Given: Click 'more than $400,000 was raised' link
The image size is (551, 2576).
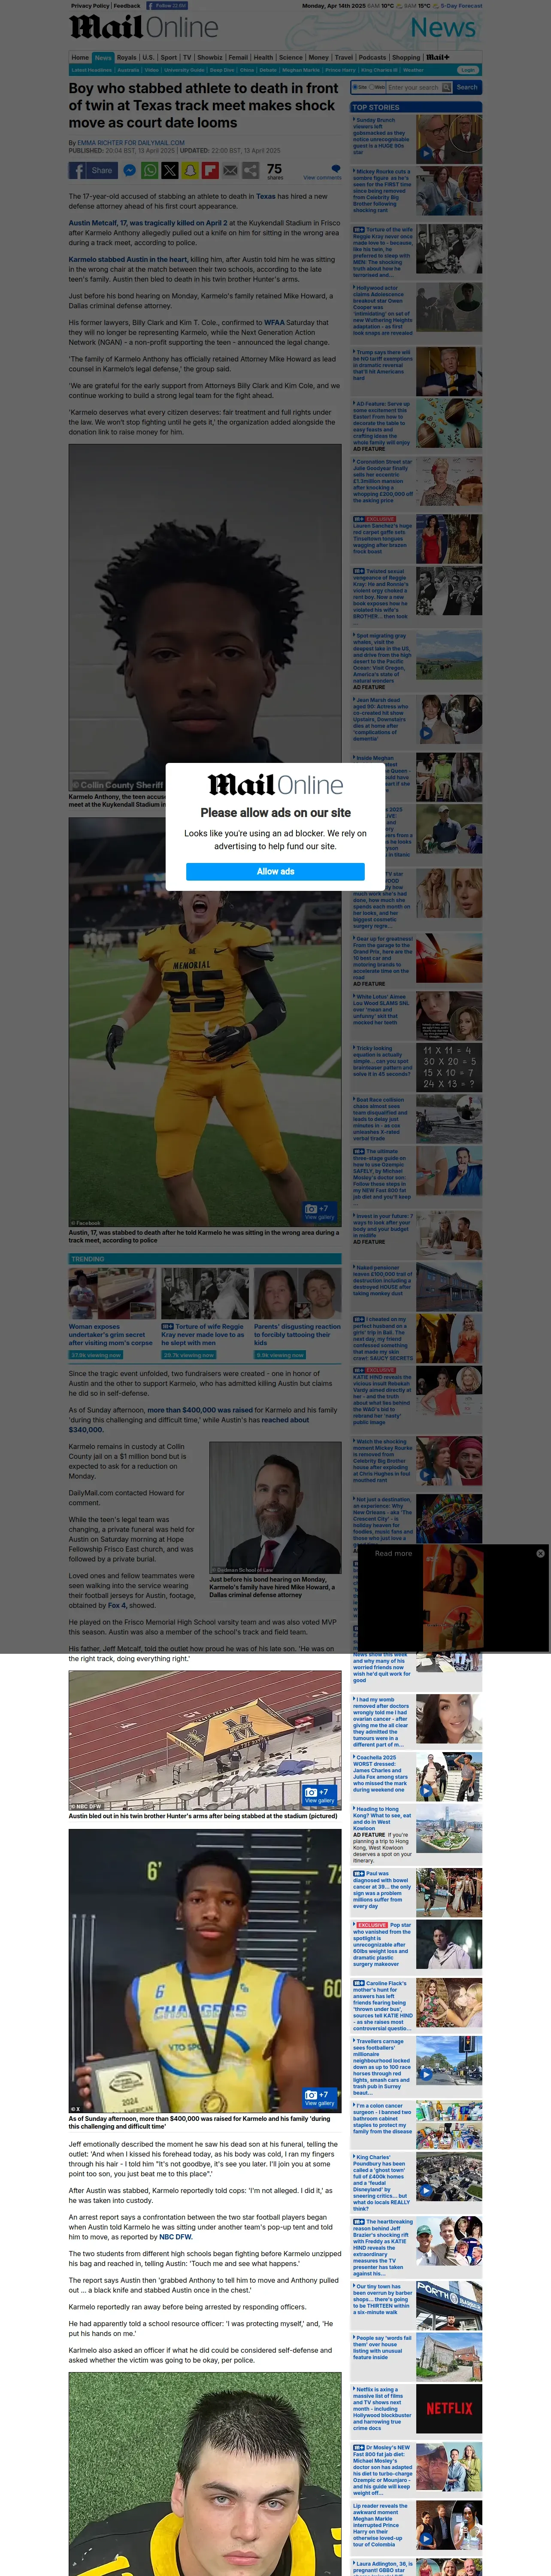Looking at the screenshot, I should (200, 1410).
